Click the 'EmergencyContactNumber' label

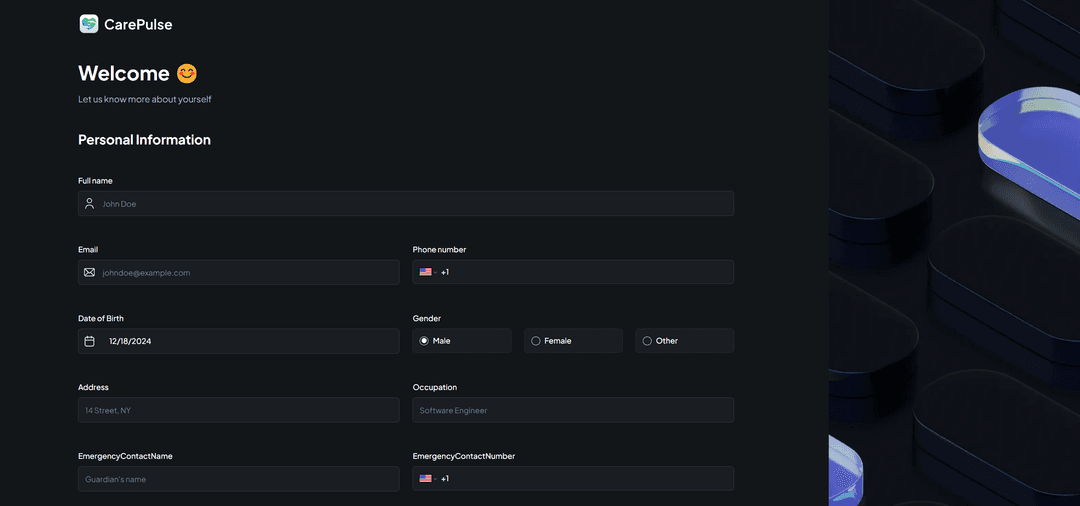(x=464, y=456)
